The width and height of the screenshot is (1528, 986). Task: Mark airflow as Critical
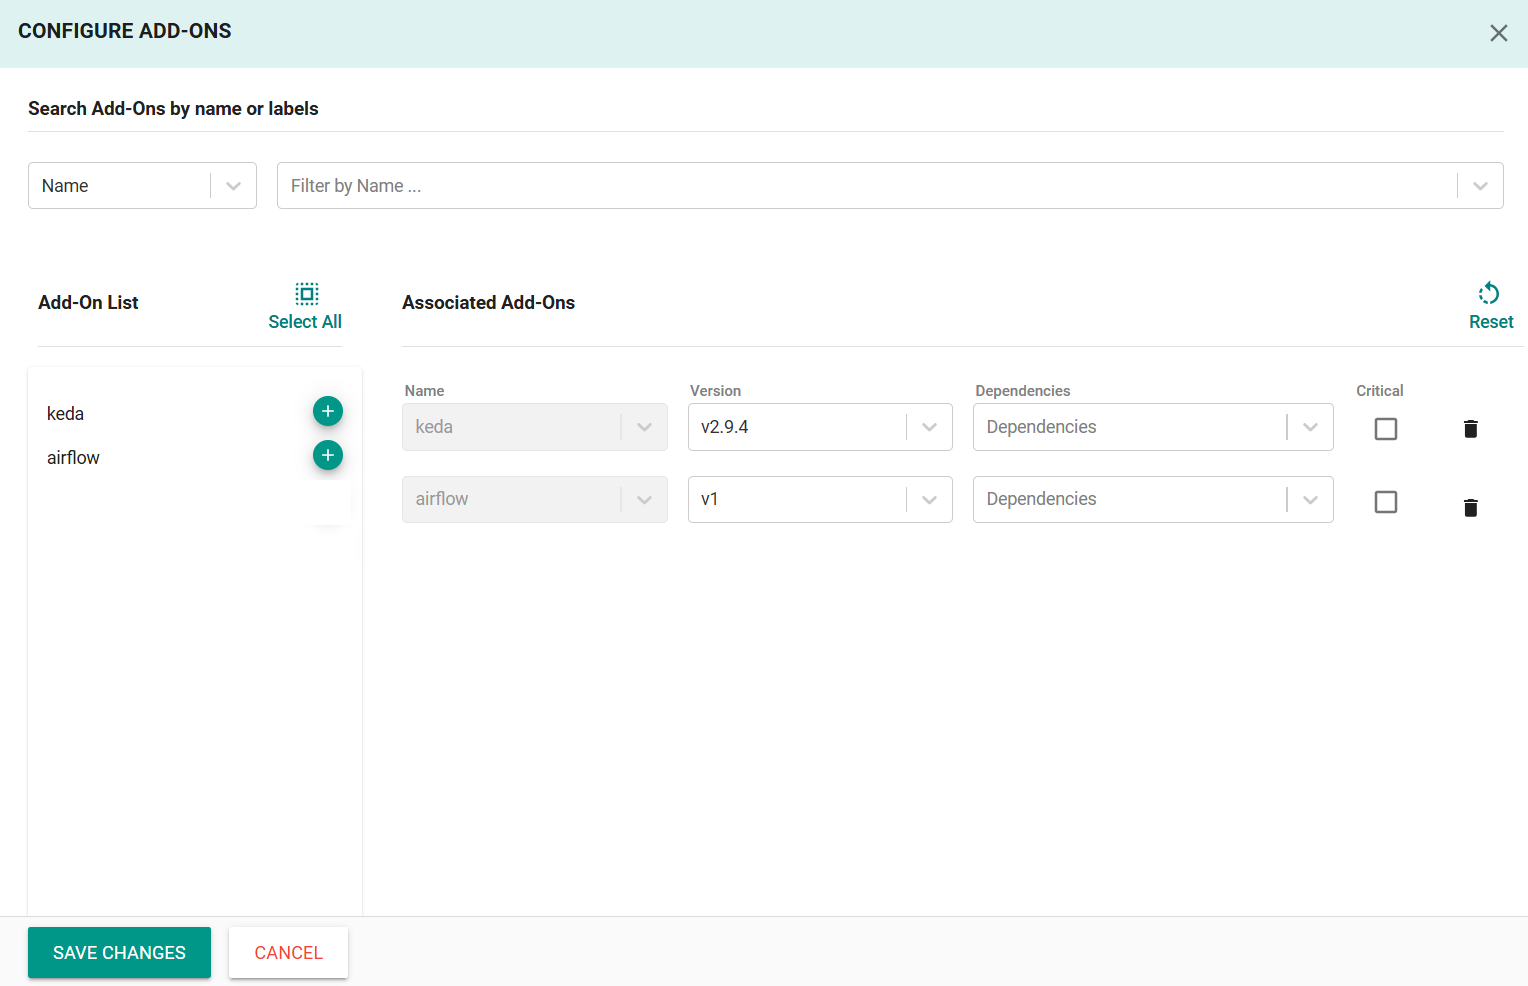pos(1385,501)
